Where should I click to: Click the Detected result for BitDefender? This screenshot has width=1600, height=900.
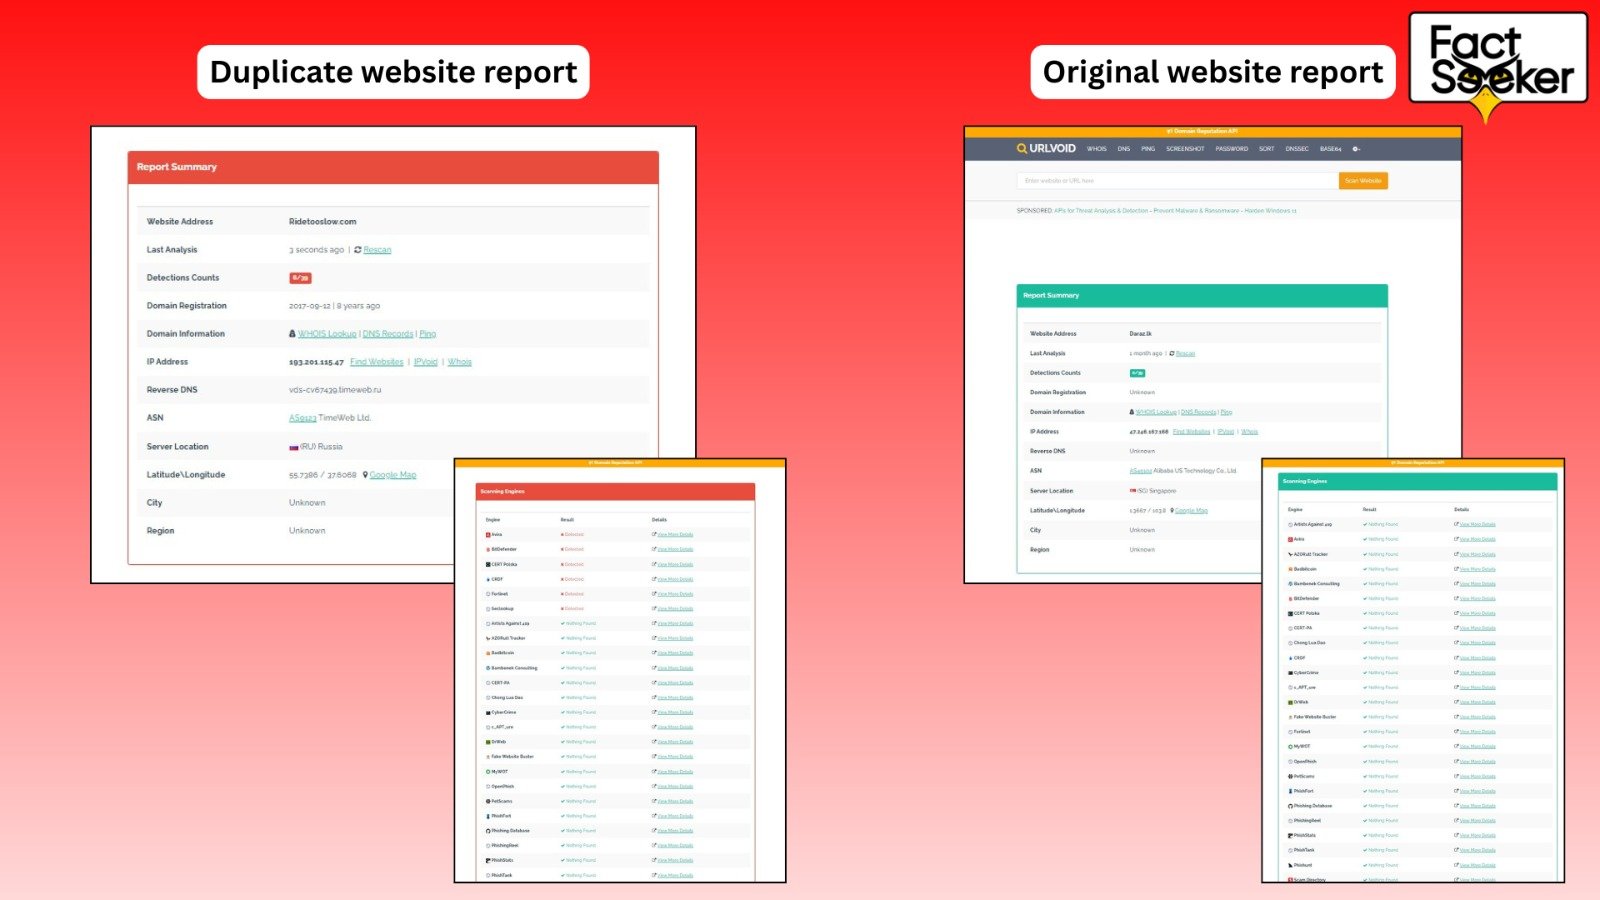[573, 549]
